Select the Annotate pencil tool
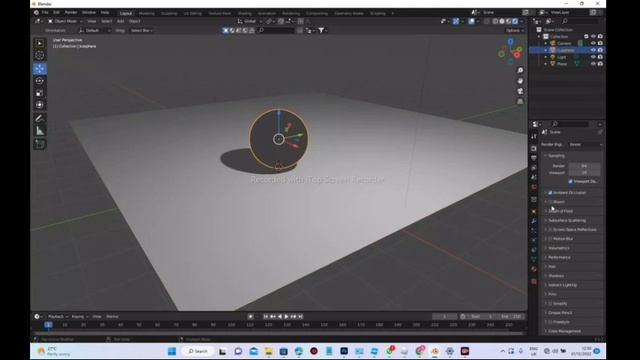The height and width of the screenshot is (360, 640). click(40, 118)
